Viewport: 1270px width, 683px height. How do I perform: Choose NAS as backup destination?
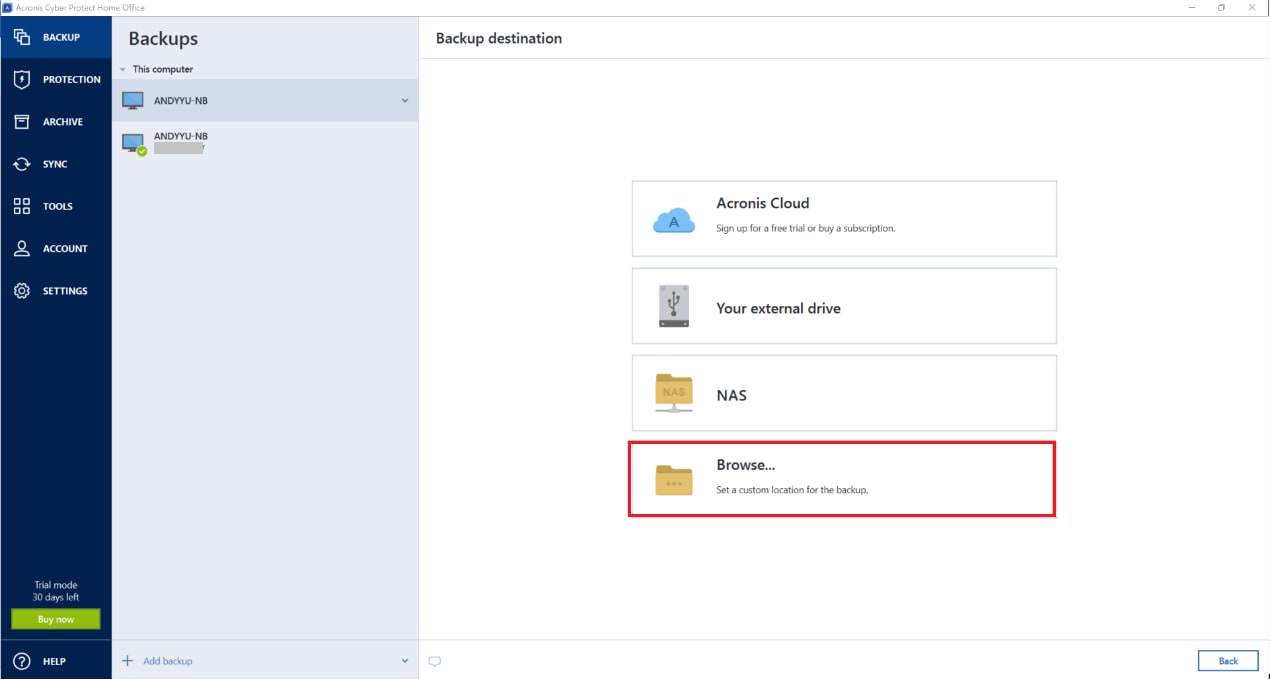(x=844, y=393)
